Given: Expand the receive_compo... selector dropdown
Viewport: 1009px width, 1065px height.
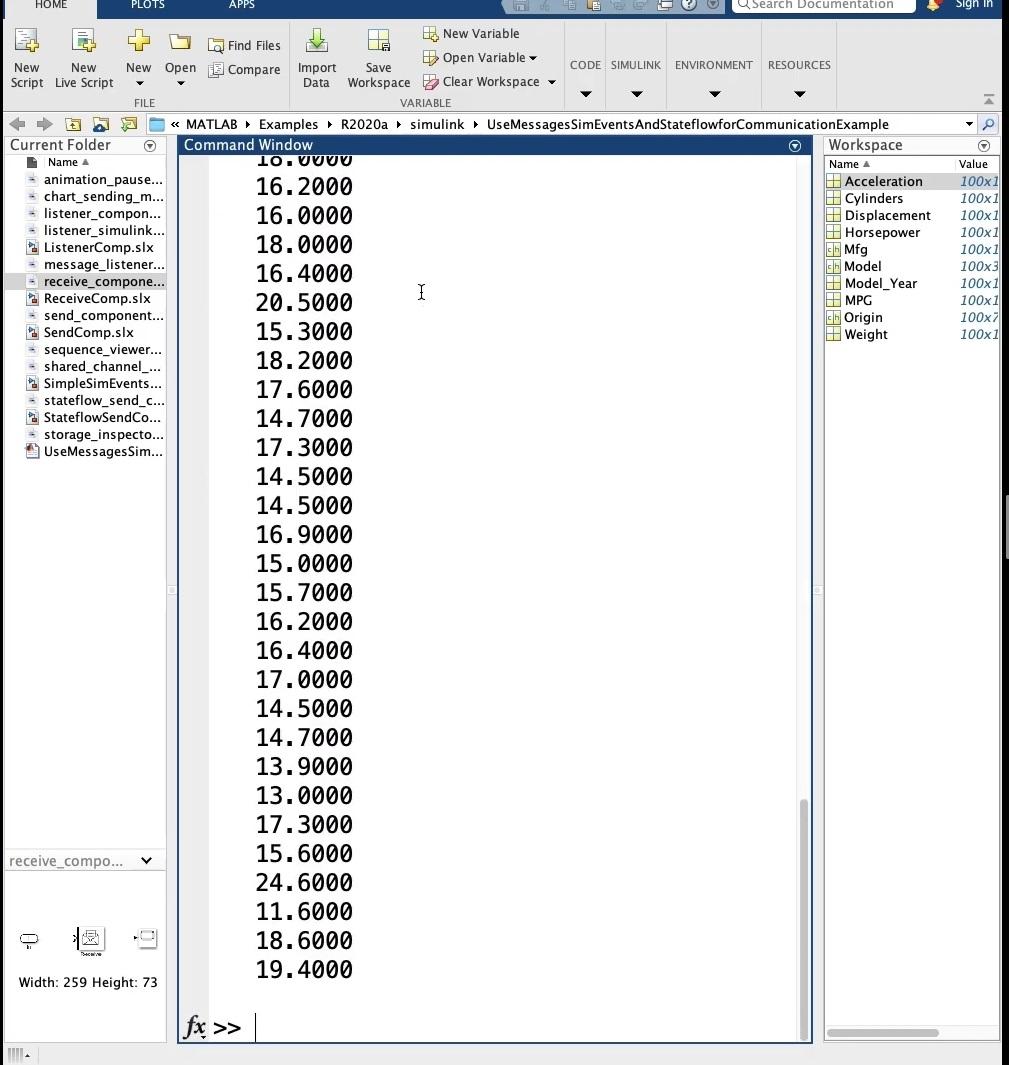Looking at the screenshot, I should click(146, 860).
